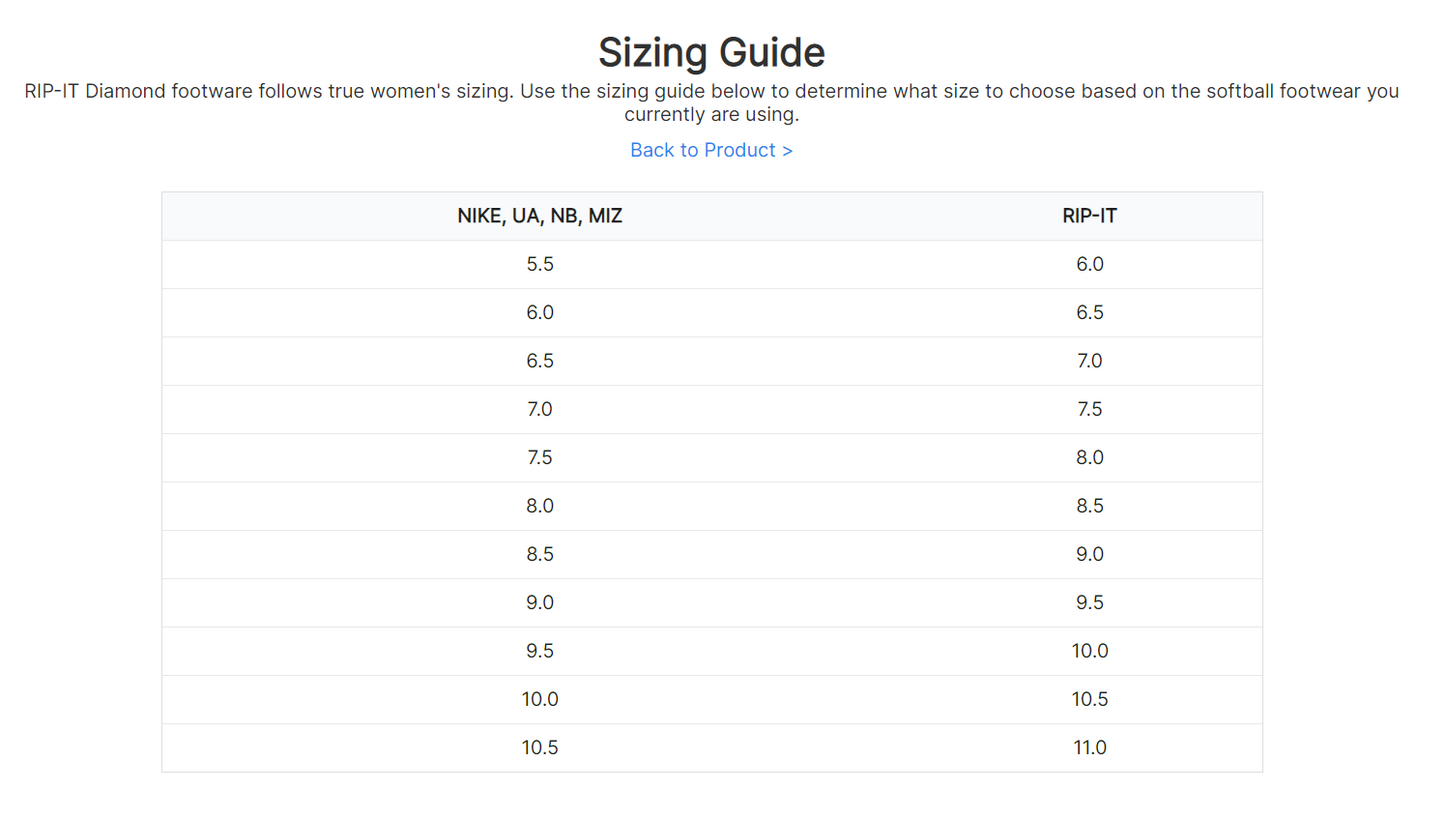Click the 8.0 cell in RIP-IT column
This screenshot has height=819, width=1445.
pyautogui.click(x=1090, y=457)
